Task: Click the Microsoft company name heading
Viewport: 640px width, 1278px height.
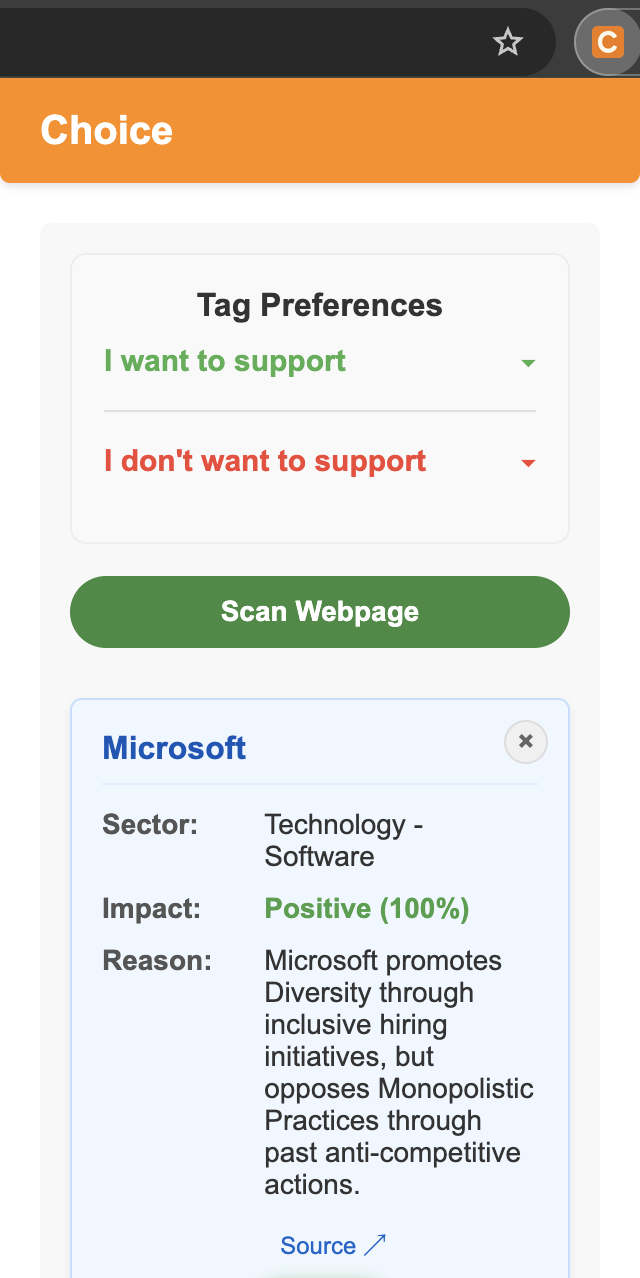Action: pos(174,748)
